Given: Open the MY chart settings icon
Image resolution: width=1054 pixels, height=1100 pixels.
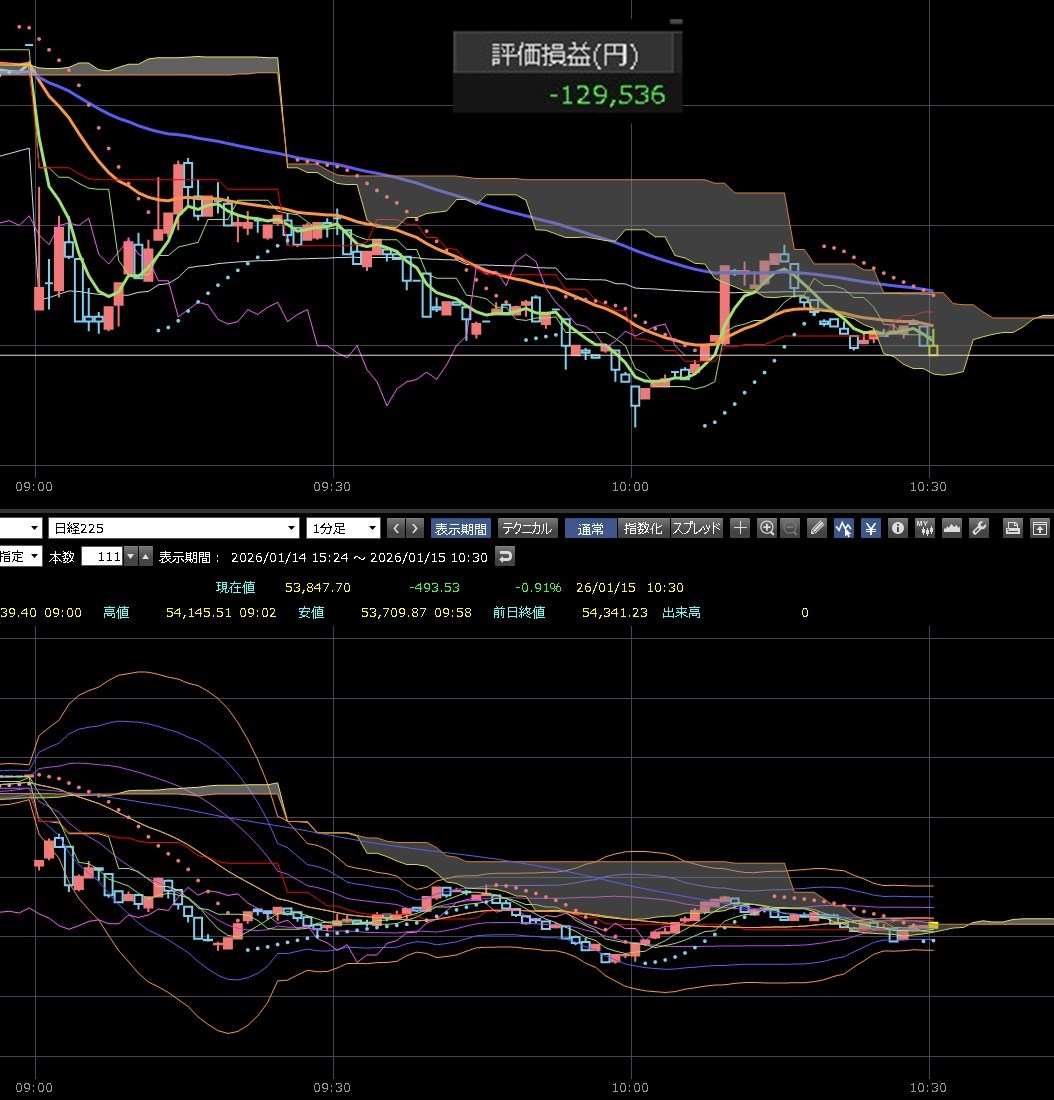Looking at the screenshot, I should tap(924, 528).
